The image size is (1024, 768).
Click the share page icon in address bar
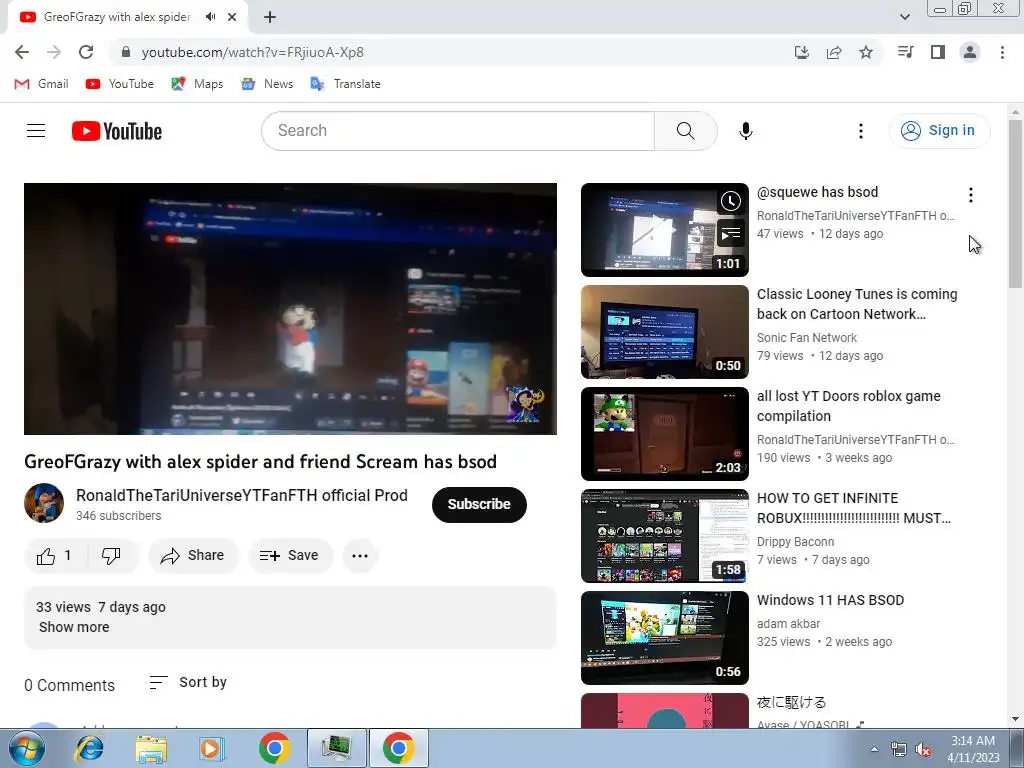click(834, 52)
